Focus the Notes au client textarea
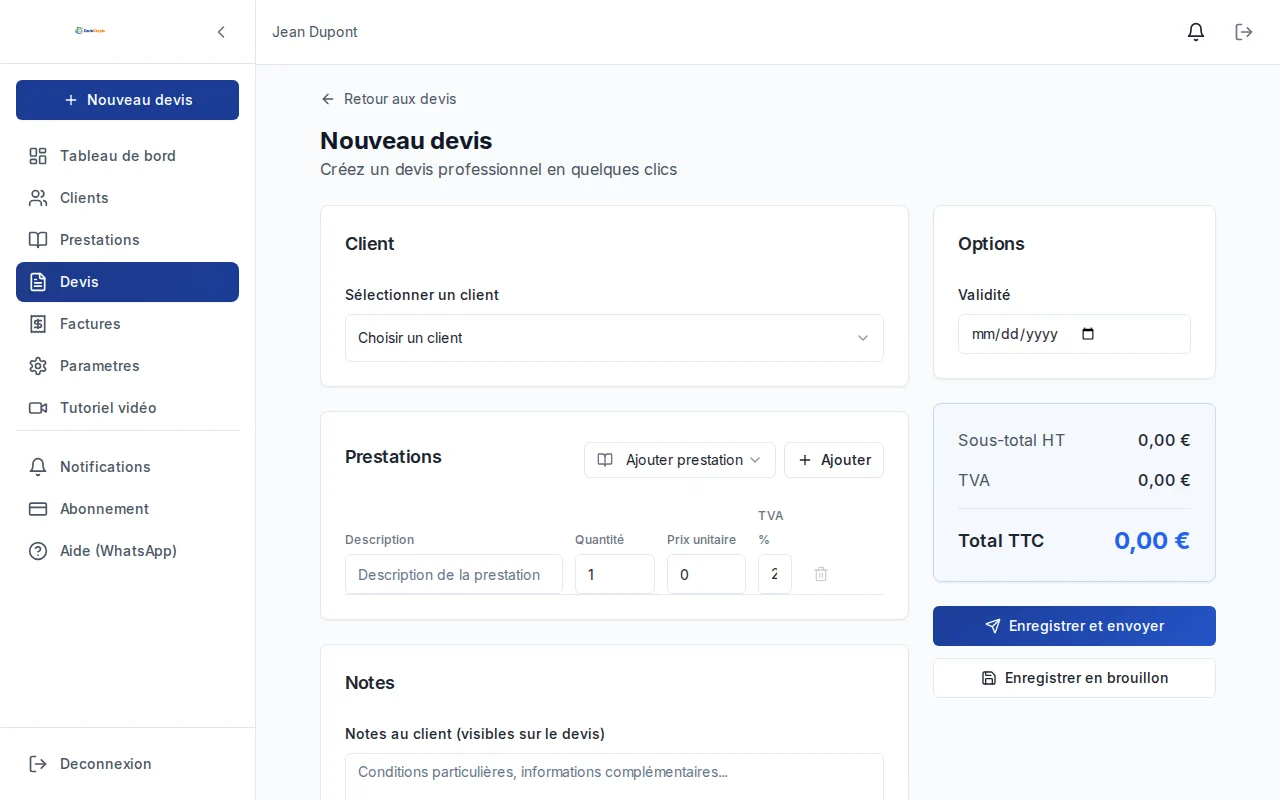This screenshot has height=800, width=1280. 614,777
